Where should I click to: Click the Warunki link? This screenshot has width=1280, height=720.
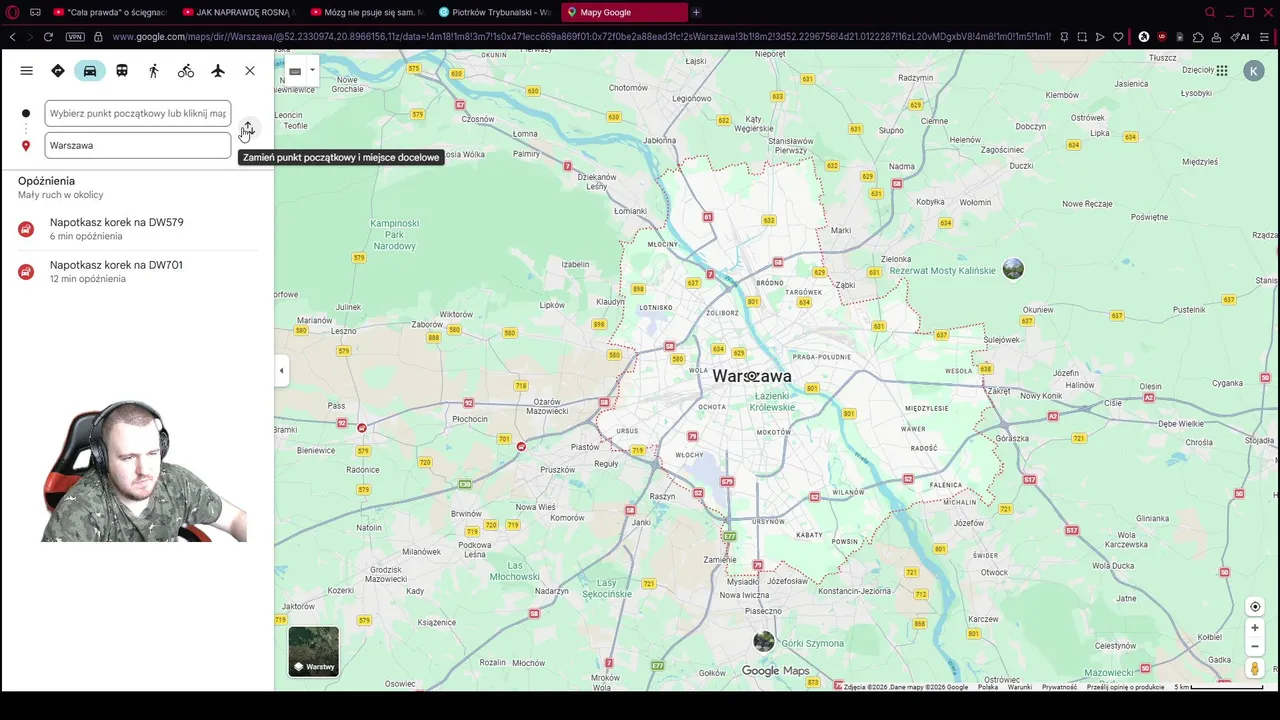click(1020, 687)
